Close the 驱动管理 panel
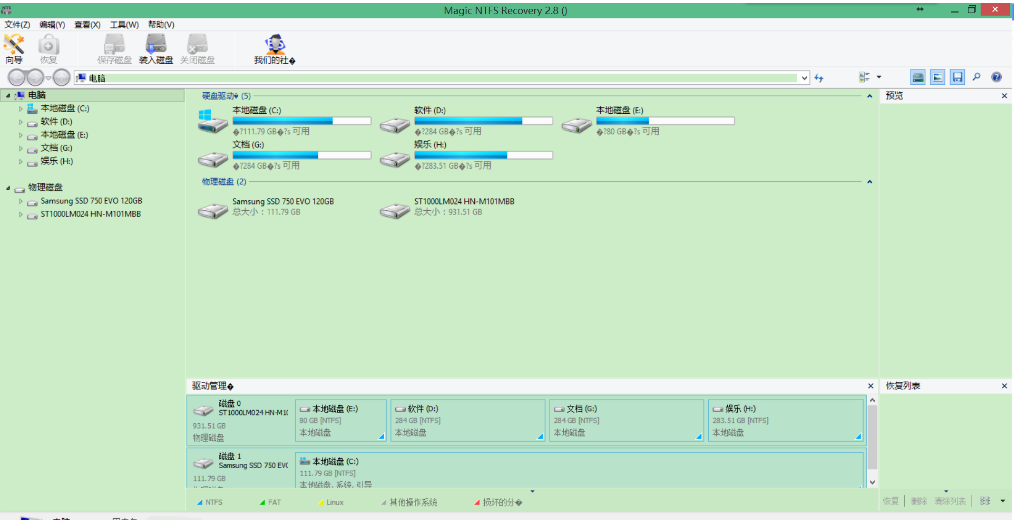Screen dimensions: 1014x520 (x=870, y=386)
